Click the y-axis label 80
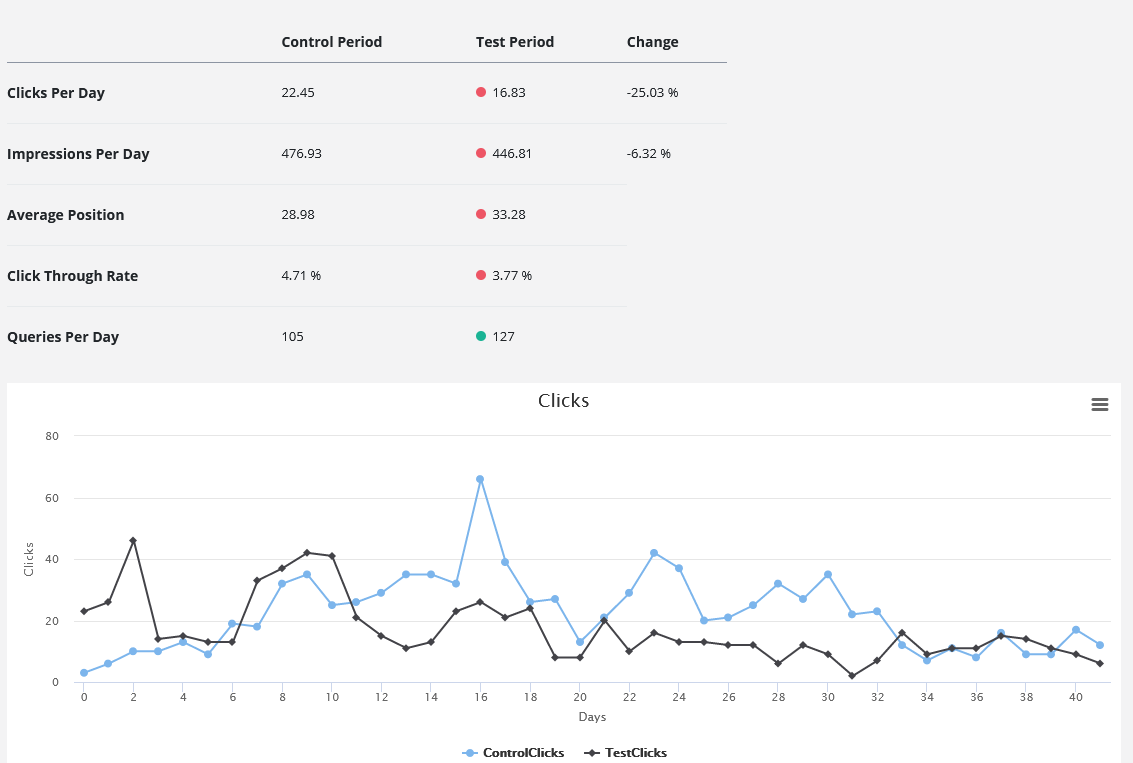Viewport: 1133px width, 763px height. [x=51, y=436]
